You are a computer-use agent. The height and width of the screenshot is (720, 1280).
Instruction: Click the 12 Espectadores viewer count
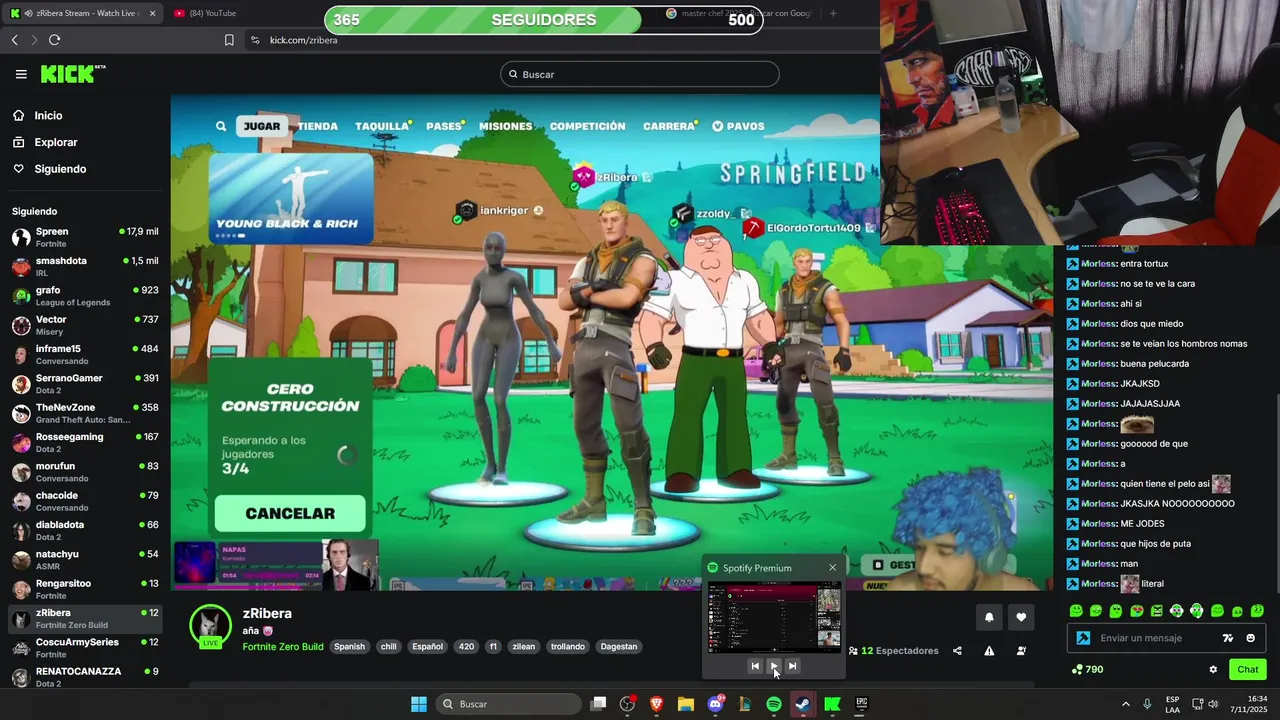[x=894, y=651]
